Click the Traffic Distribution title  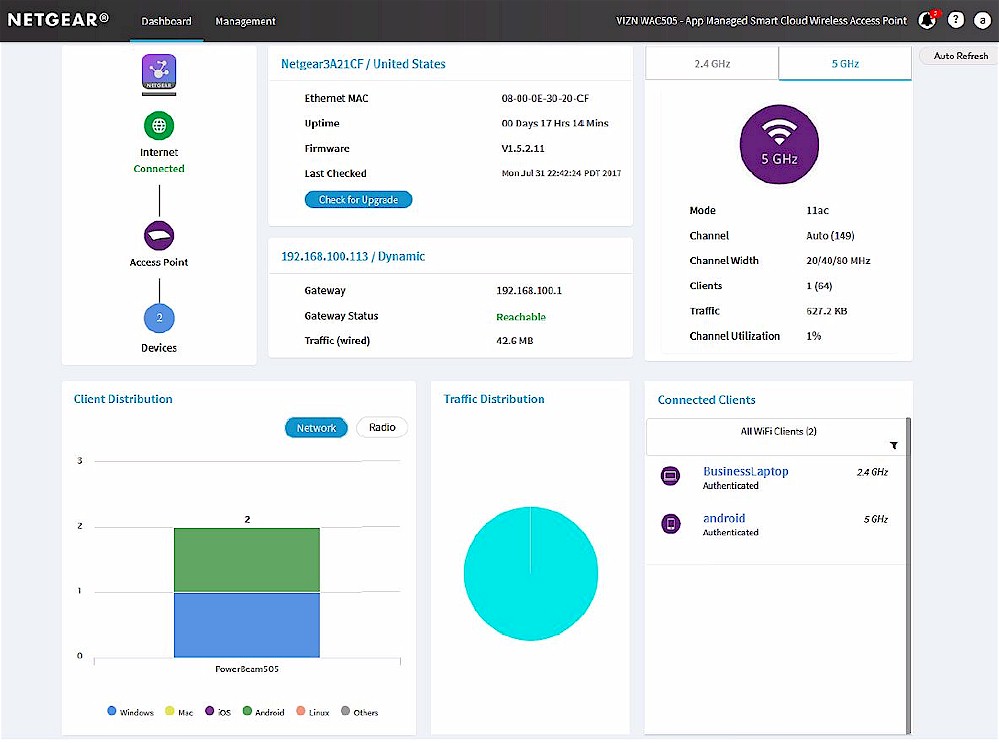pos(494,399)
